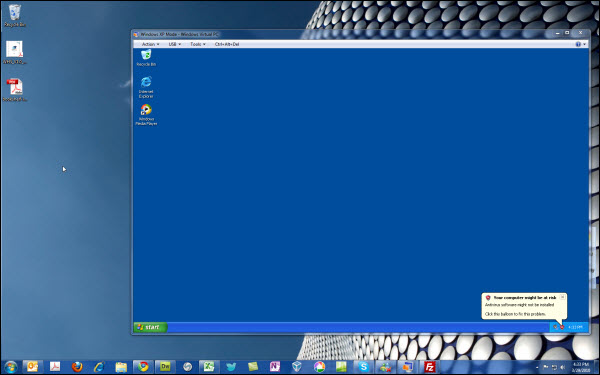Click the XP network tray icon beside the shield
The image size is (600, 375).
pyautogui.click(x=556, y=327)
